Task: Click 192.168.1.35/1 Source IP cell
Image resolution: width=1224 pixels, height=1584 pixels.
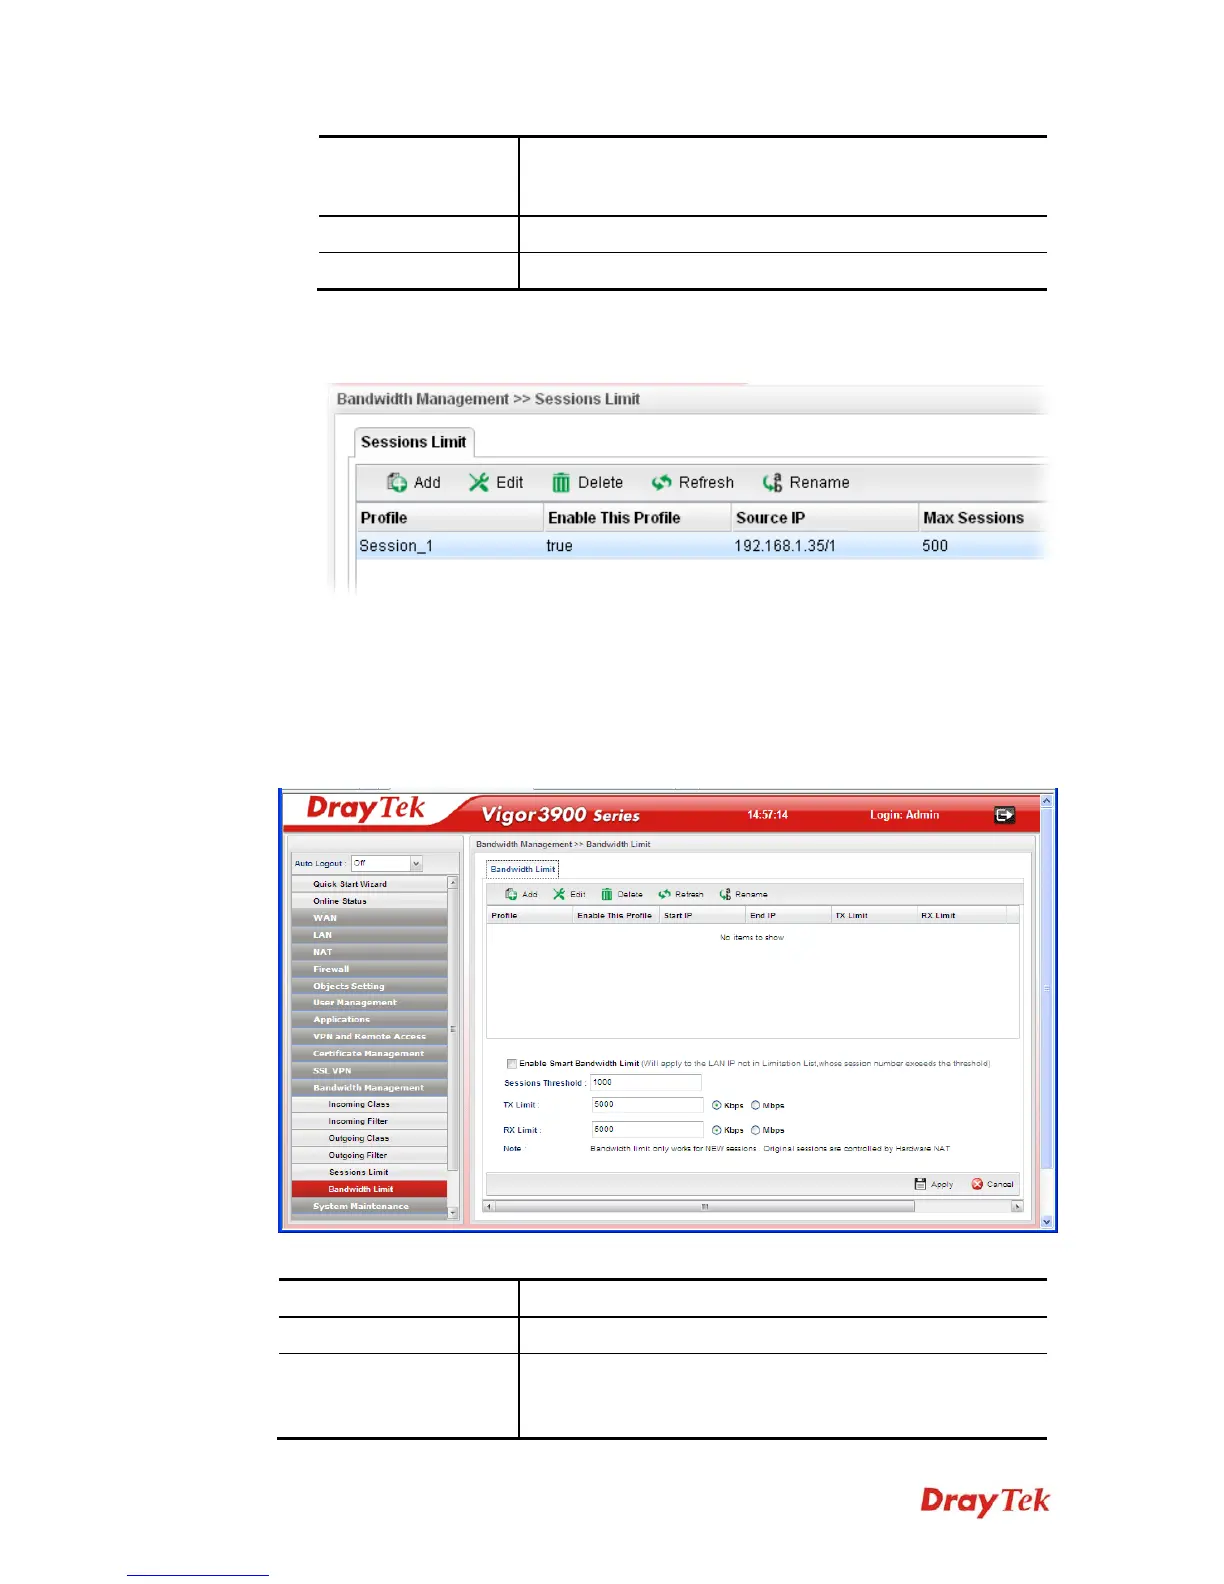Action: (x=785, y=546)
